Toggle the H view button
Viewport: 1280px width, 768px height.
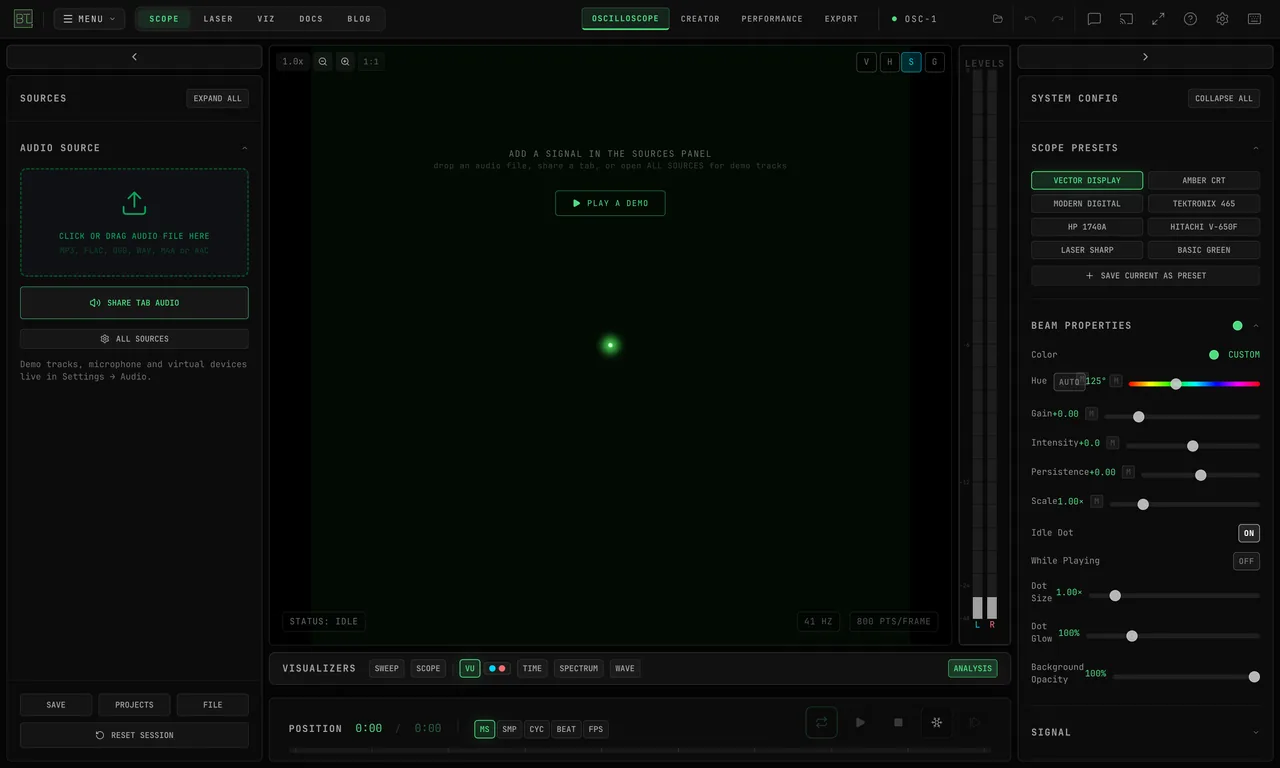[x=889, y=62]
